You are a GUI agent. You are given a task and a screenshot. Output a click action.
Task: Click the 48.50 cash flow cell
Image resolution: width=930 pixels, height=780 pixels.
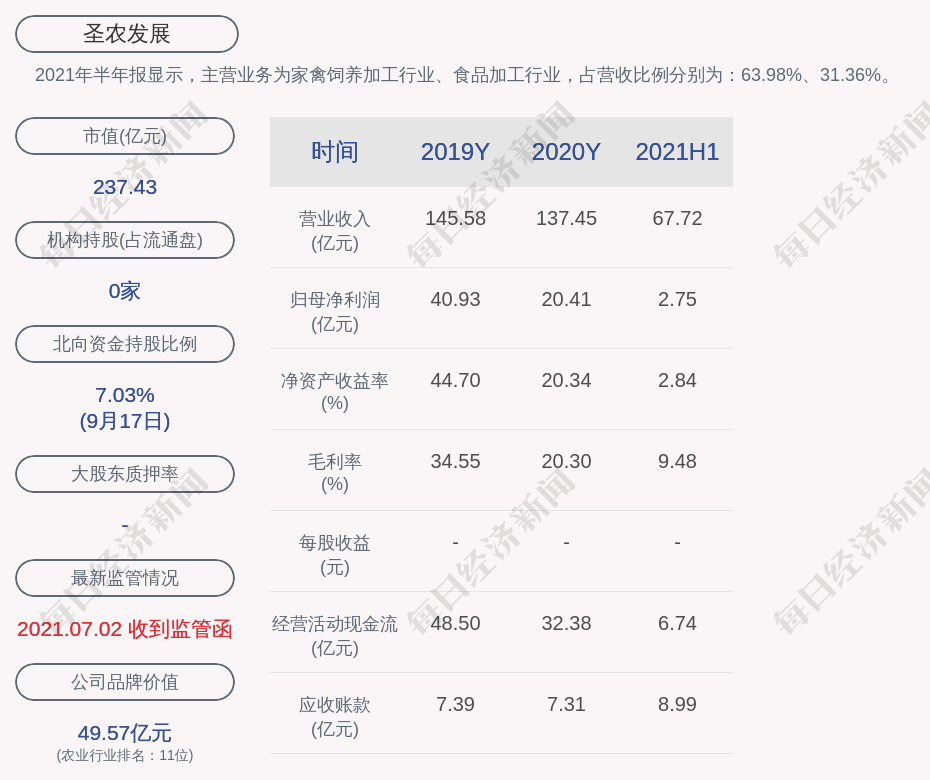(x=455, y=623)
